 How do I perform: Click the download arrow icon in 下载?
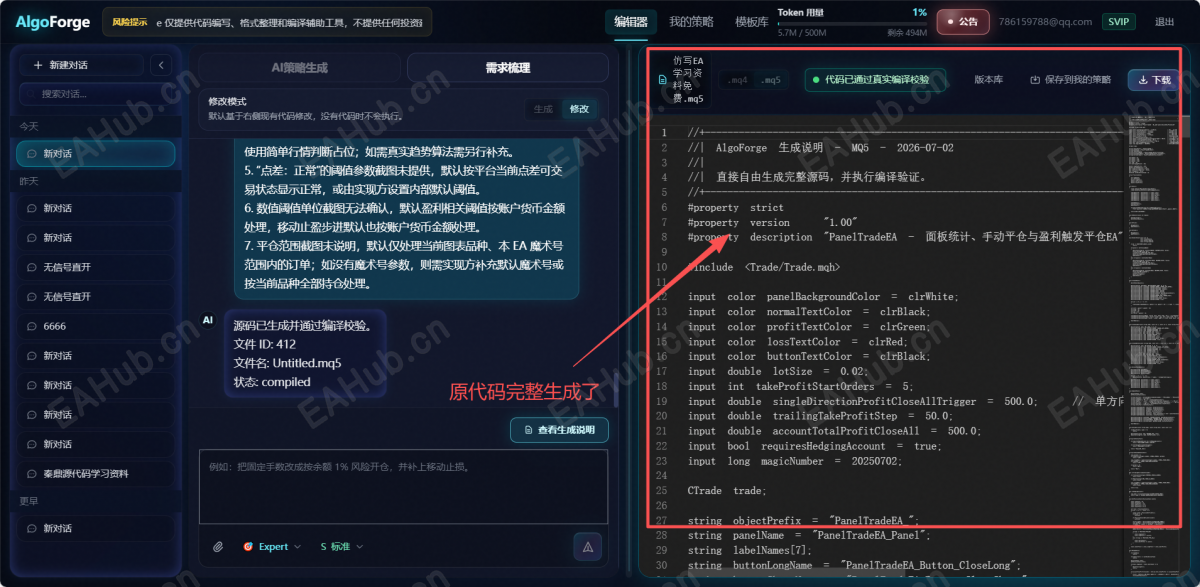pos(1143,80)
